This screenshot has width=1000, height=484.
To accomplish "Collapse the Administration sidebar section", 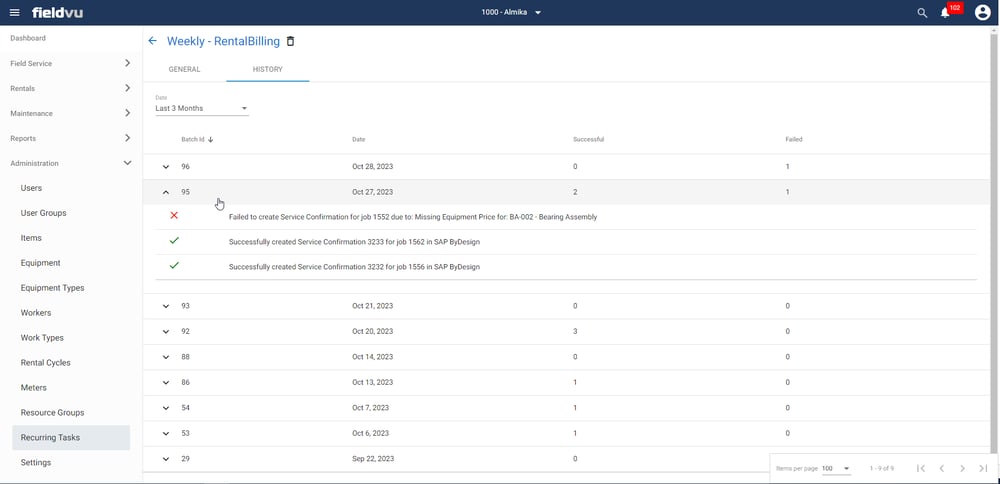I will pos(70,163).
